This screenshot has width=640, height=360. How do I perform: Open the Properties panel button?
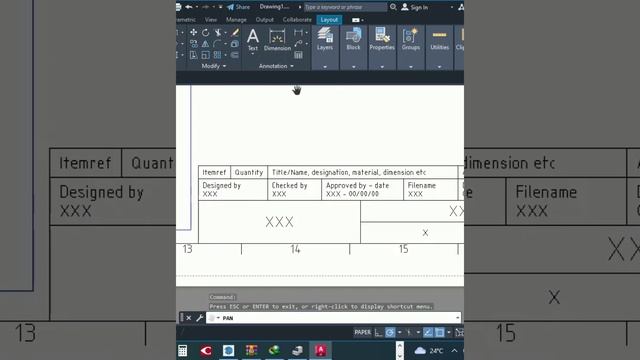coord(382,39)
